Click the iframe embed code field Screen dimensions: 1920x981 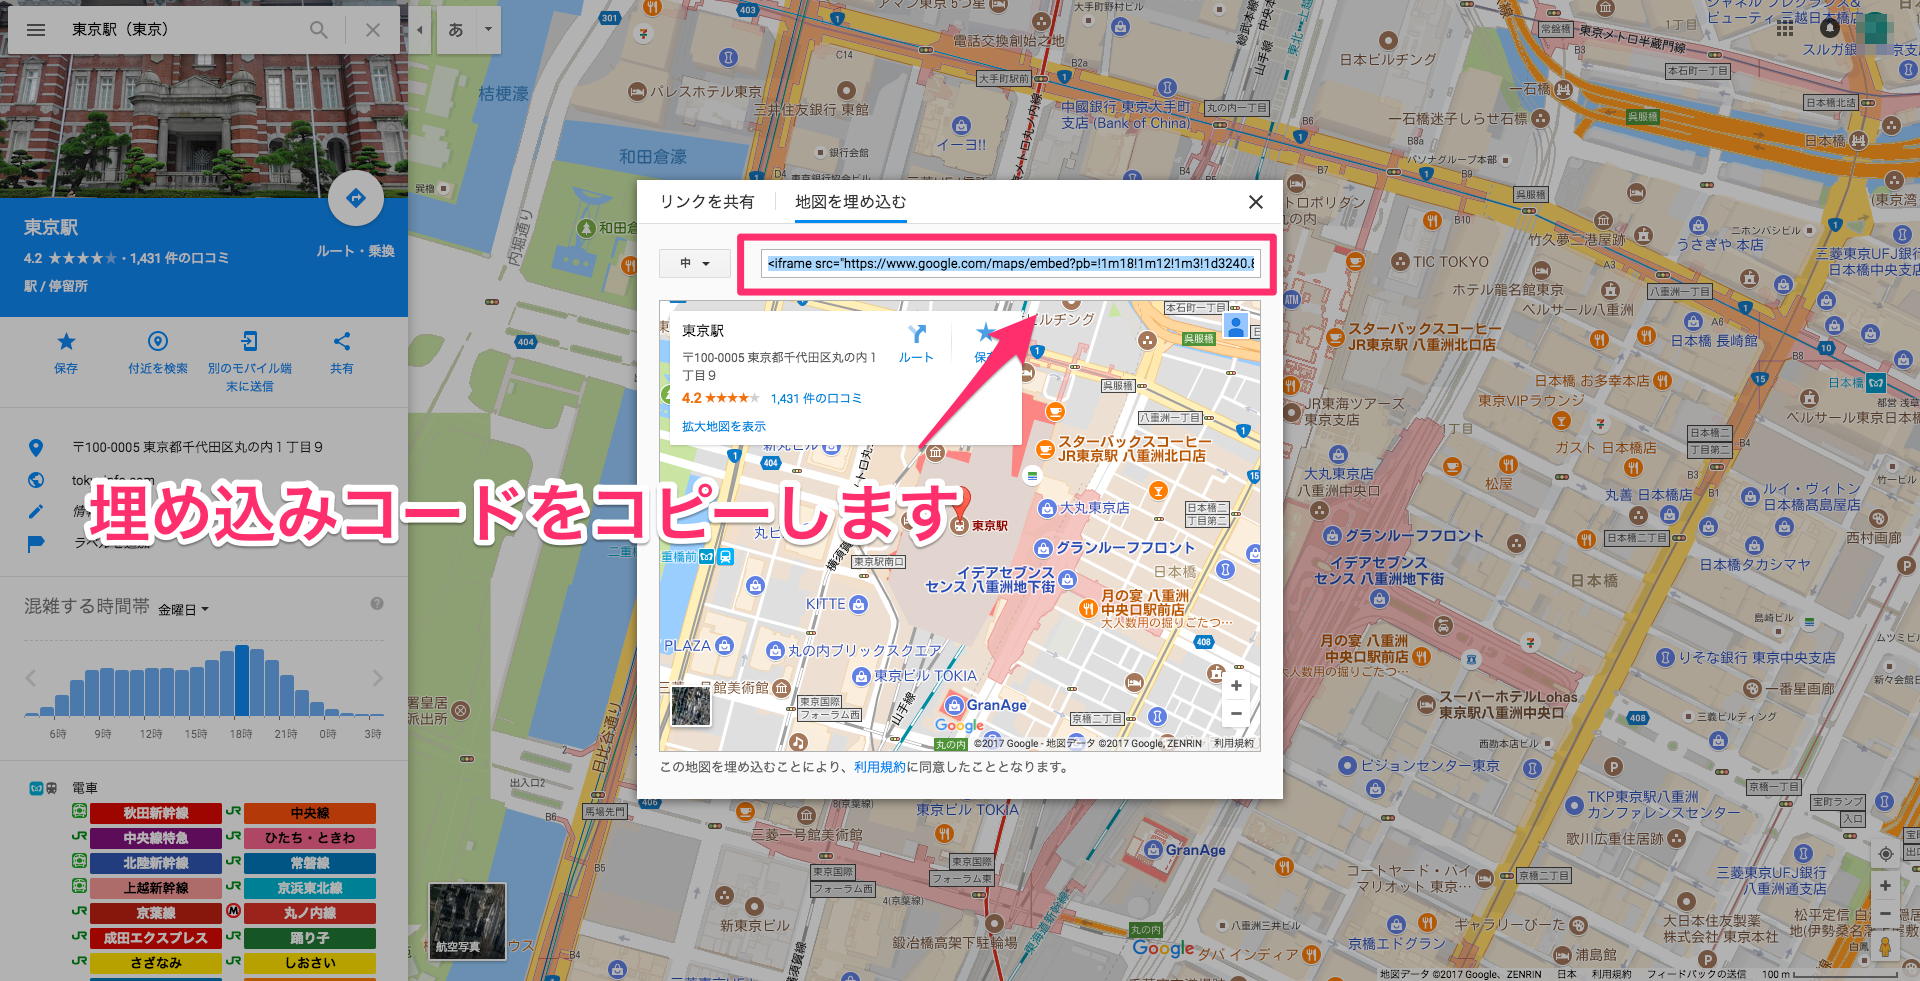tap(1010, 264)
